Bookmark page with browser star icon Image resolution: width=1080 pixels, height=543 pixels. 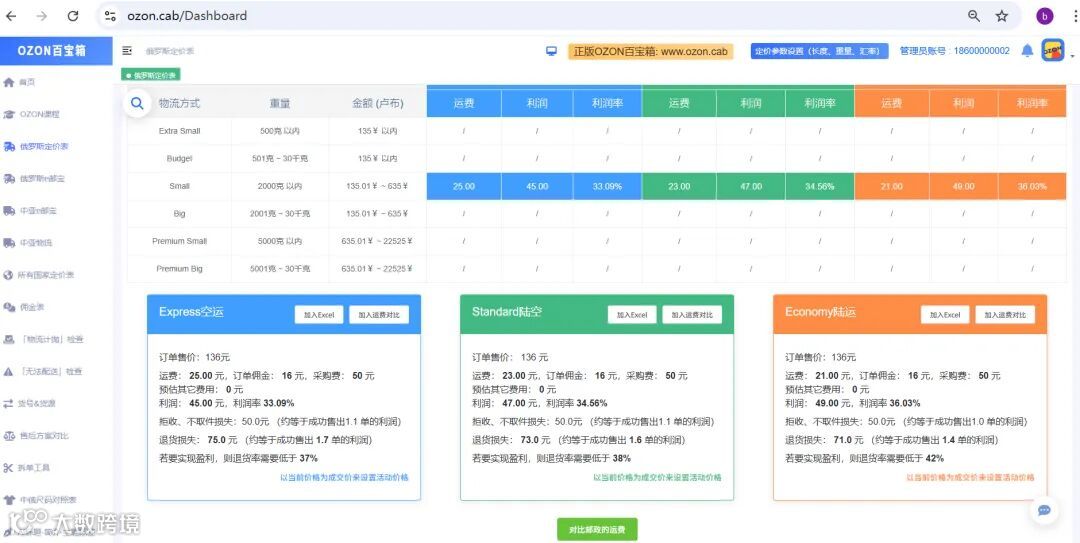pos(1002,16)
